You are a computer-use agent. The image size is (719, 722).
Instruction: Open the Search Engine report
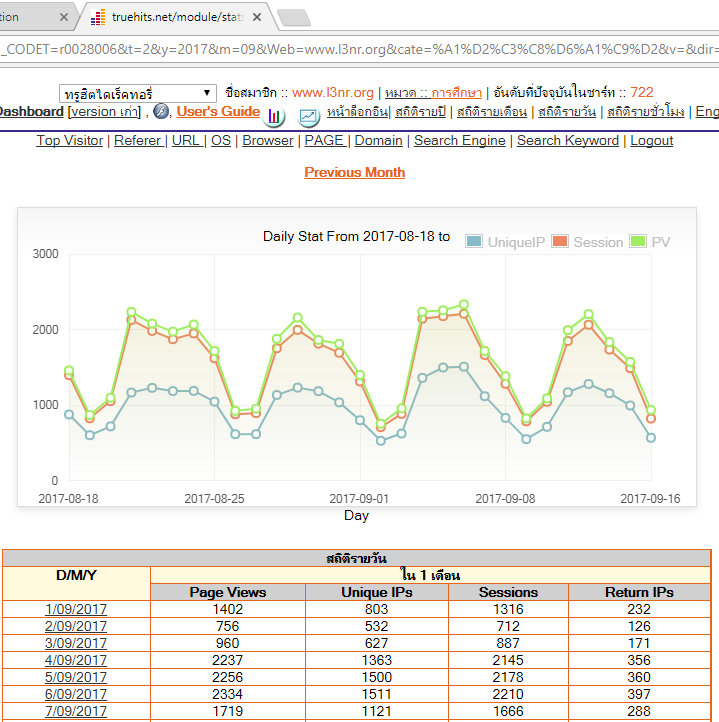[x=459, y=140]
